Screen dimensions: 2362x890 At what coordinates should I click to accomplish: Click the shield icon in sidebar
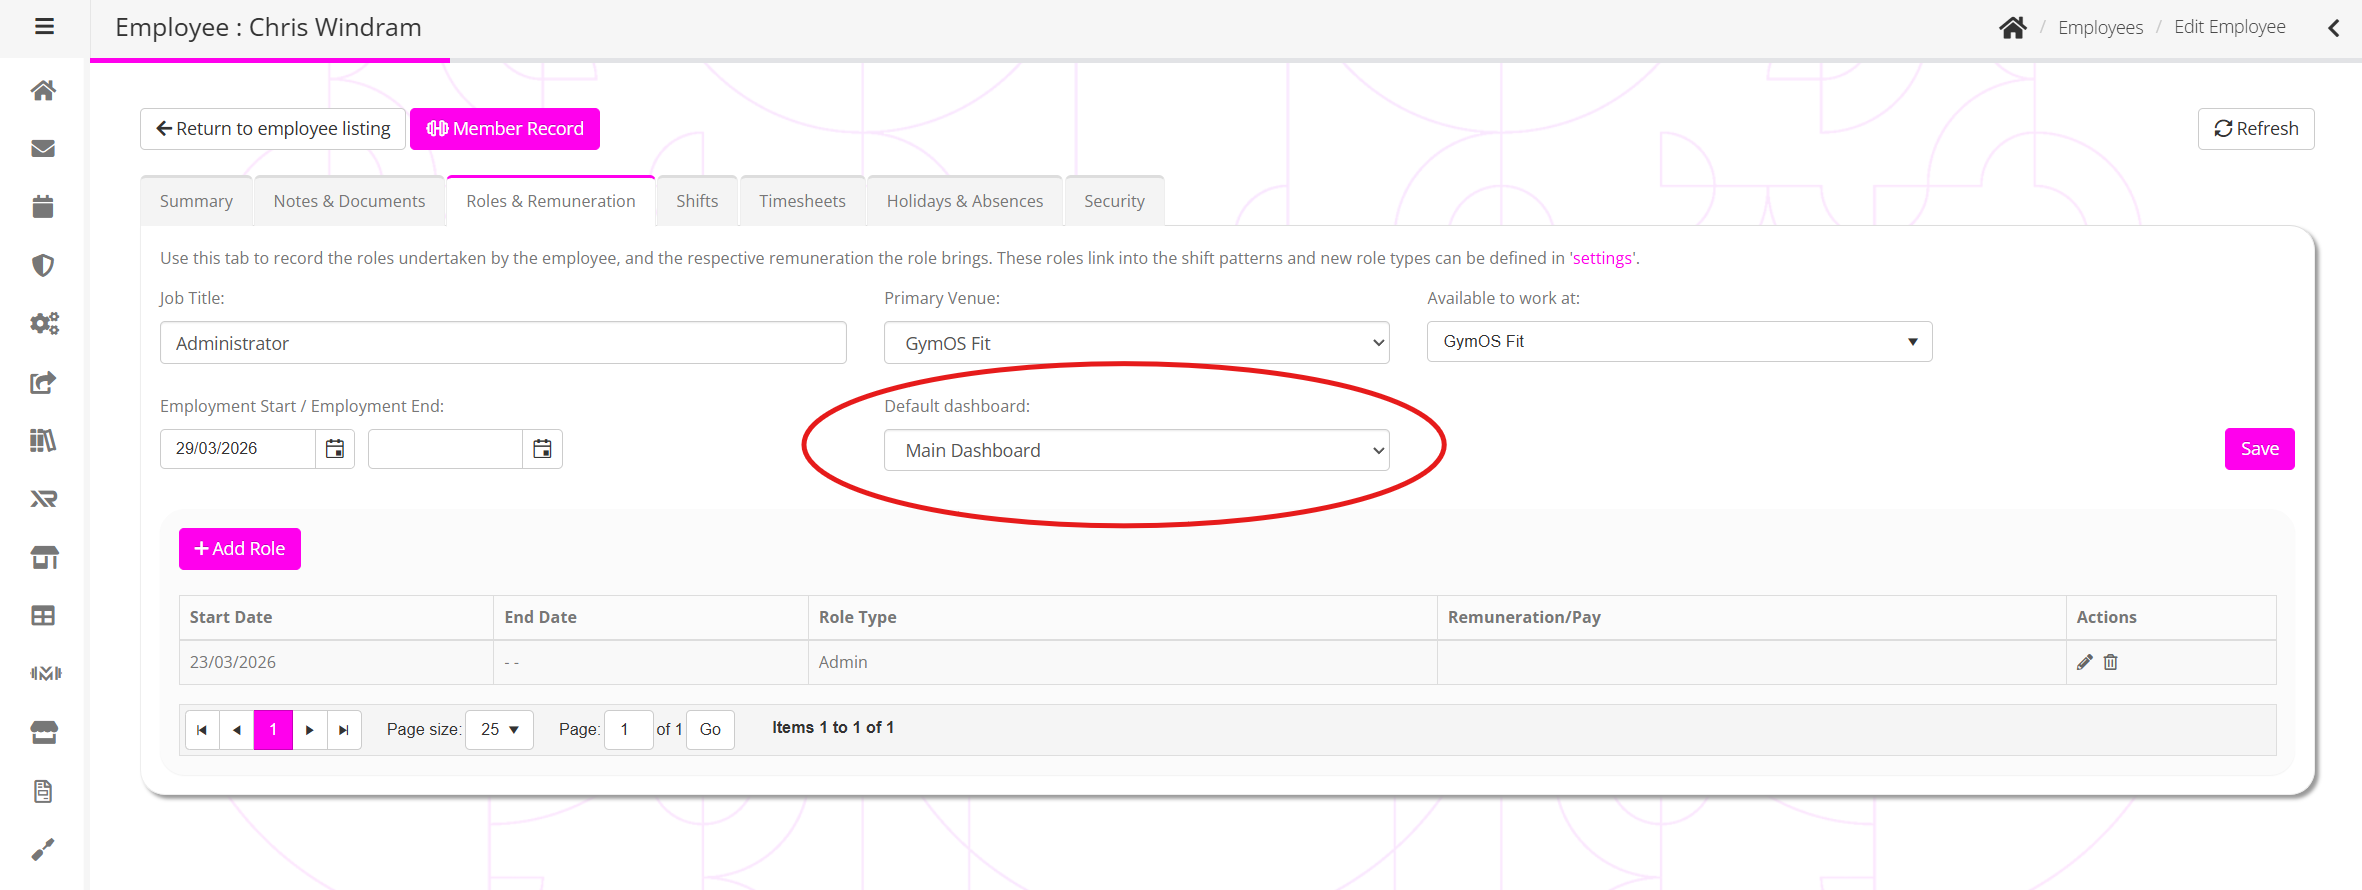(43, 265)
